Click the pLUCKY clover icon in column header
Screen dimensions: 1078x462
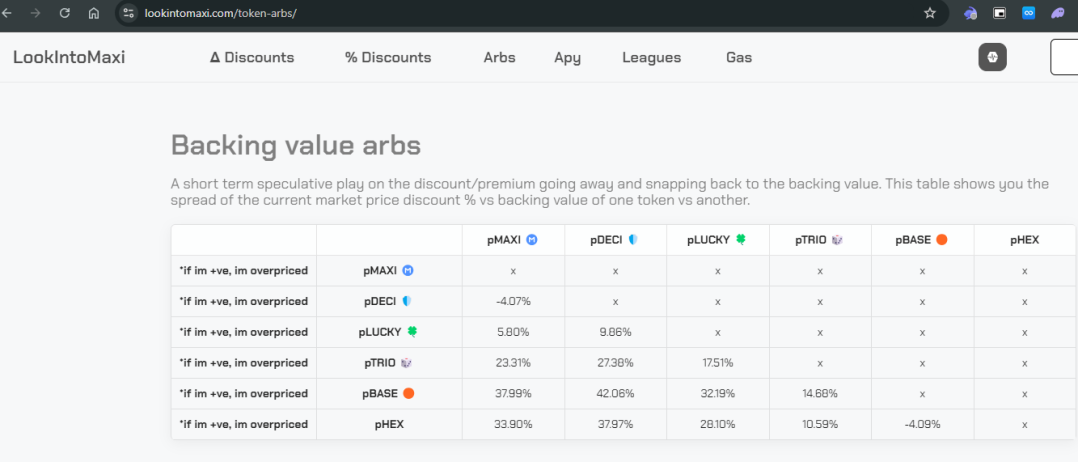pos(741,240)
